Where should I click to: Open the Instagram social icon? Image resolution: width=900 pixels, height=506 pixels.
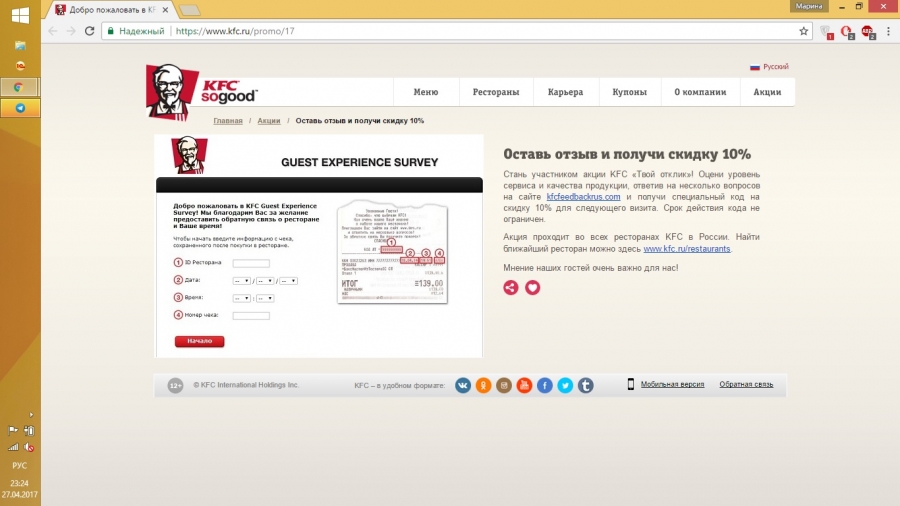click(x=504, y=386)
